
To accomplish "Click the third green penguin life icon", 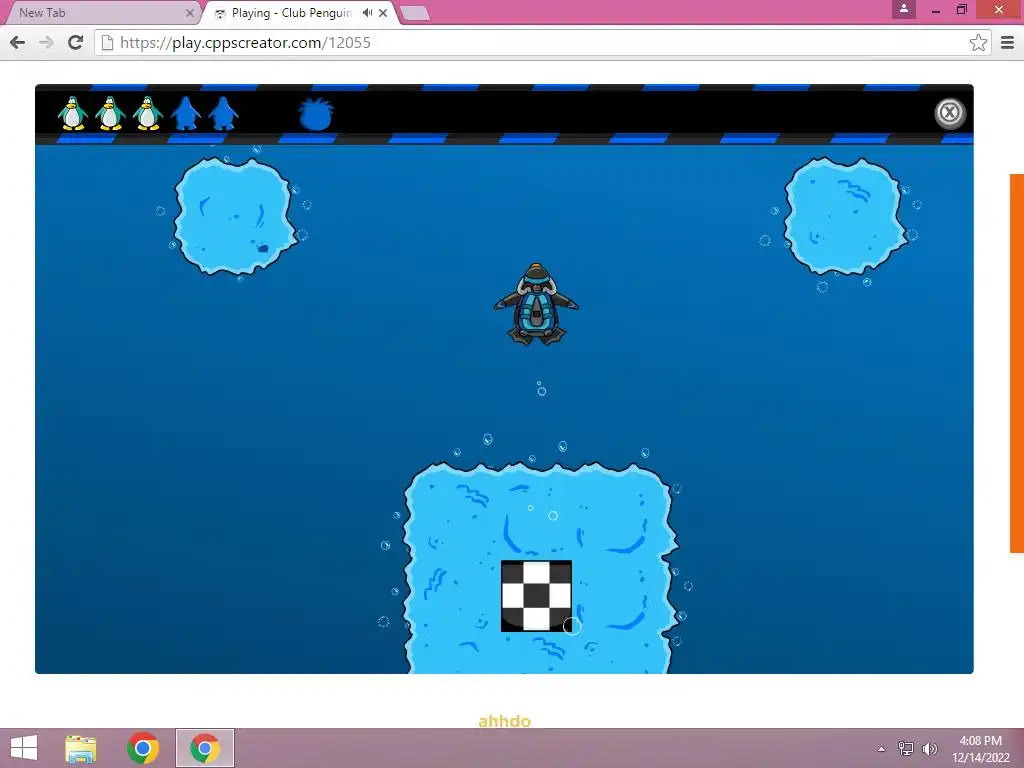I will [x=148, y=113].
